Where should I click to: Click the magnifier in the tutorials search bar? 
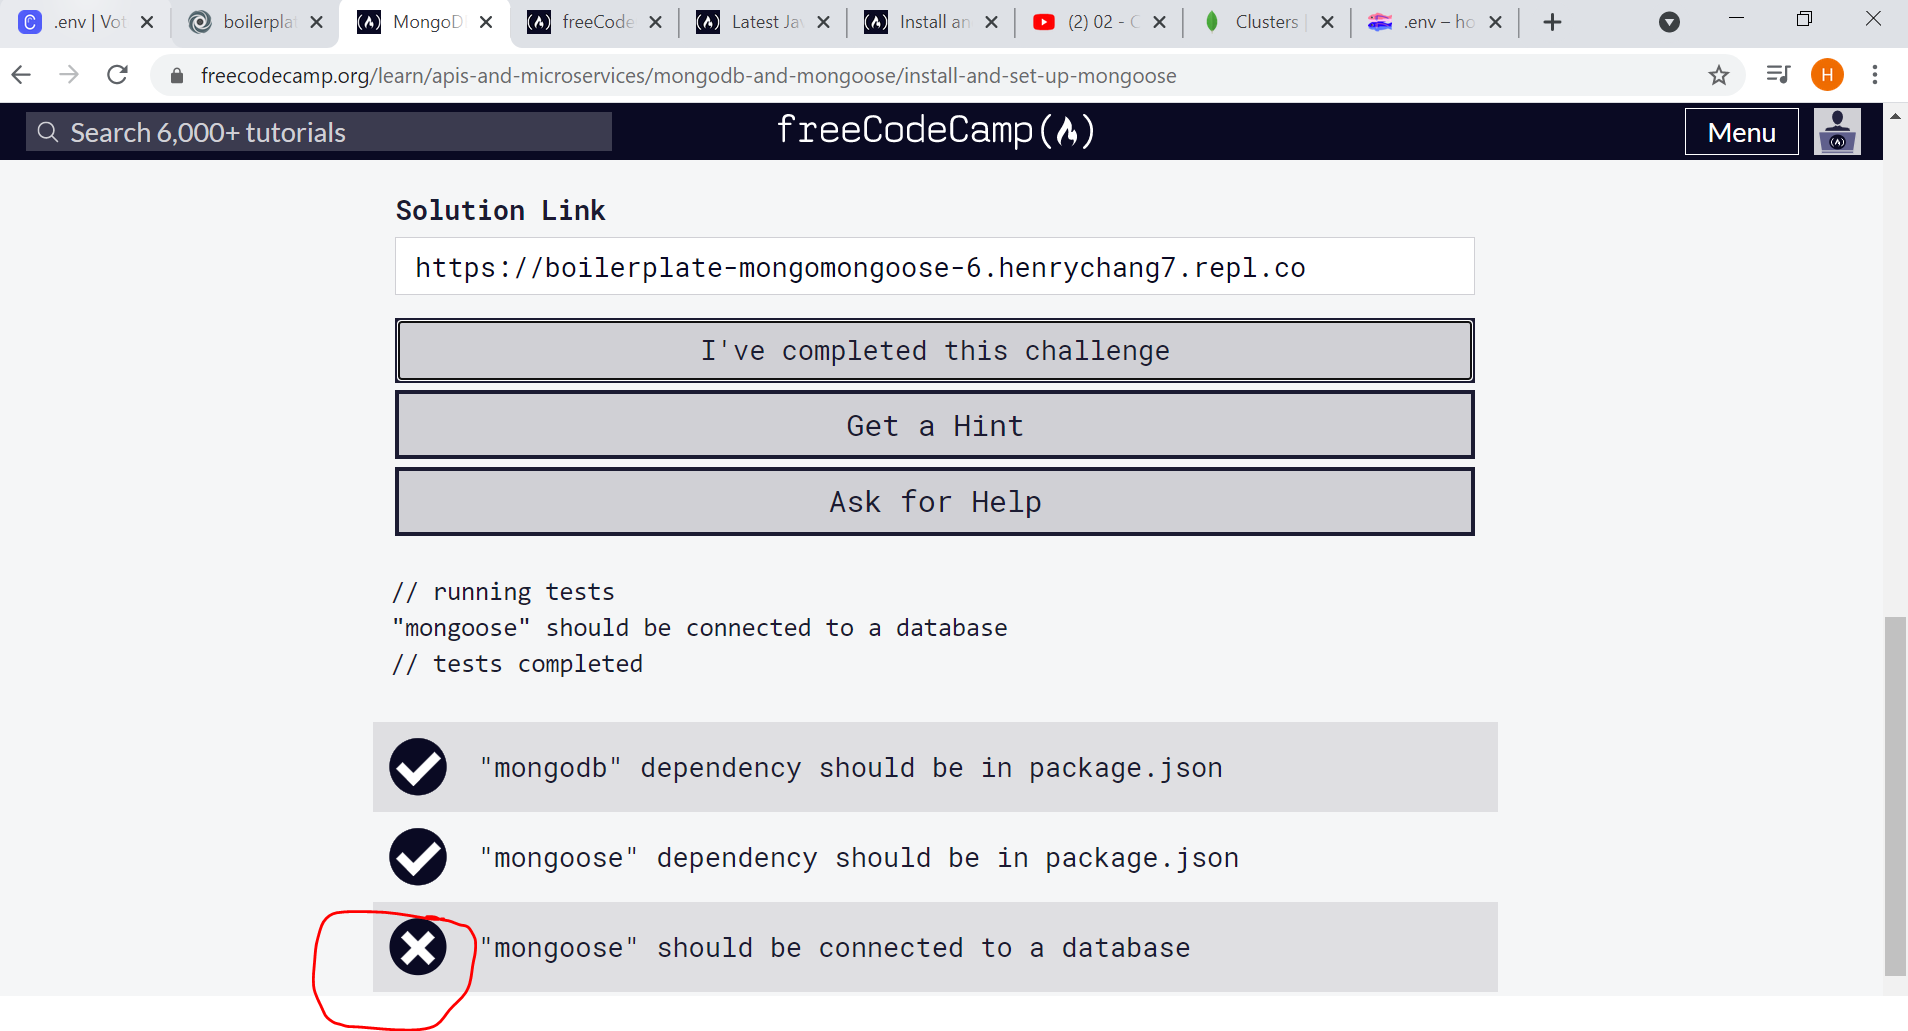click(x=47, y=131)
